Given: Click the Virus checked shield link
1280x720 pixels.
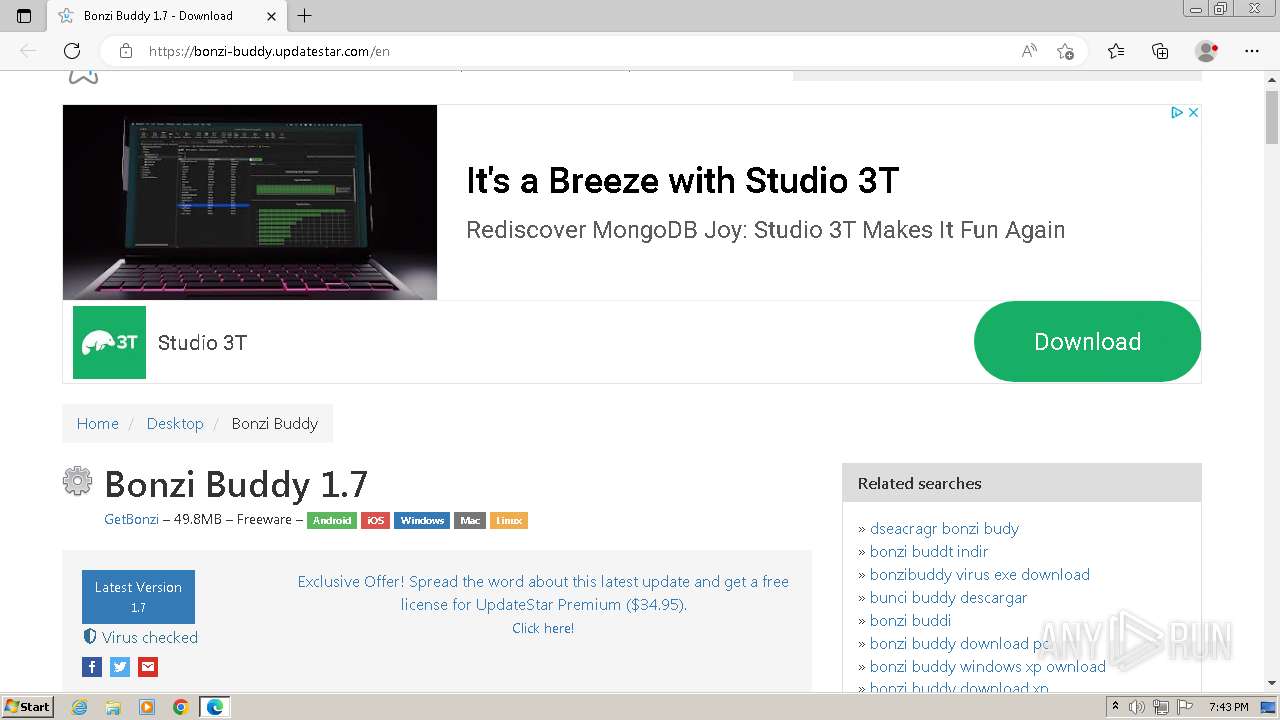Looking at the screenshot, I should (140, 637).
